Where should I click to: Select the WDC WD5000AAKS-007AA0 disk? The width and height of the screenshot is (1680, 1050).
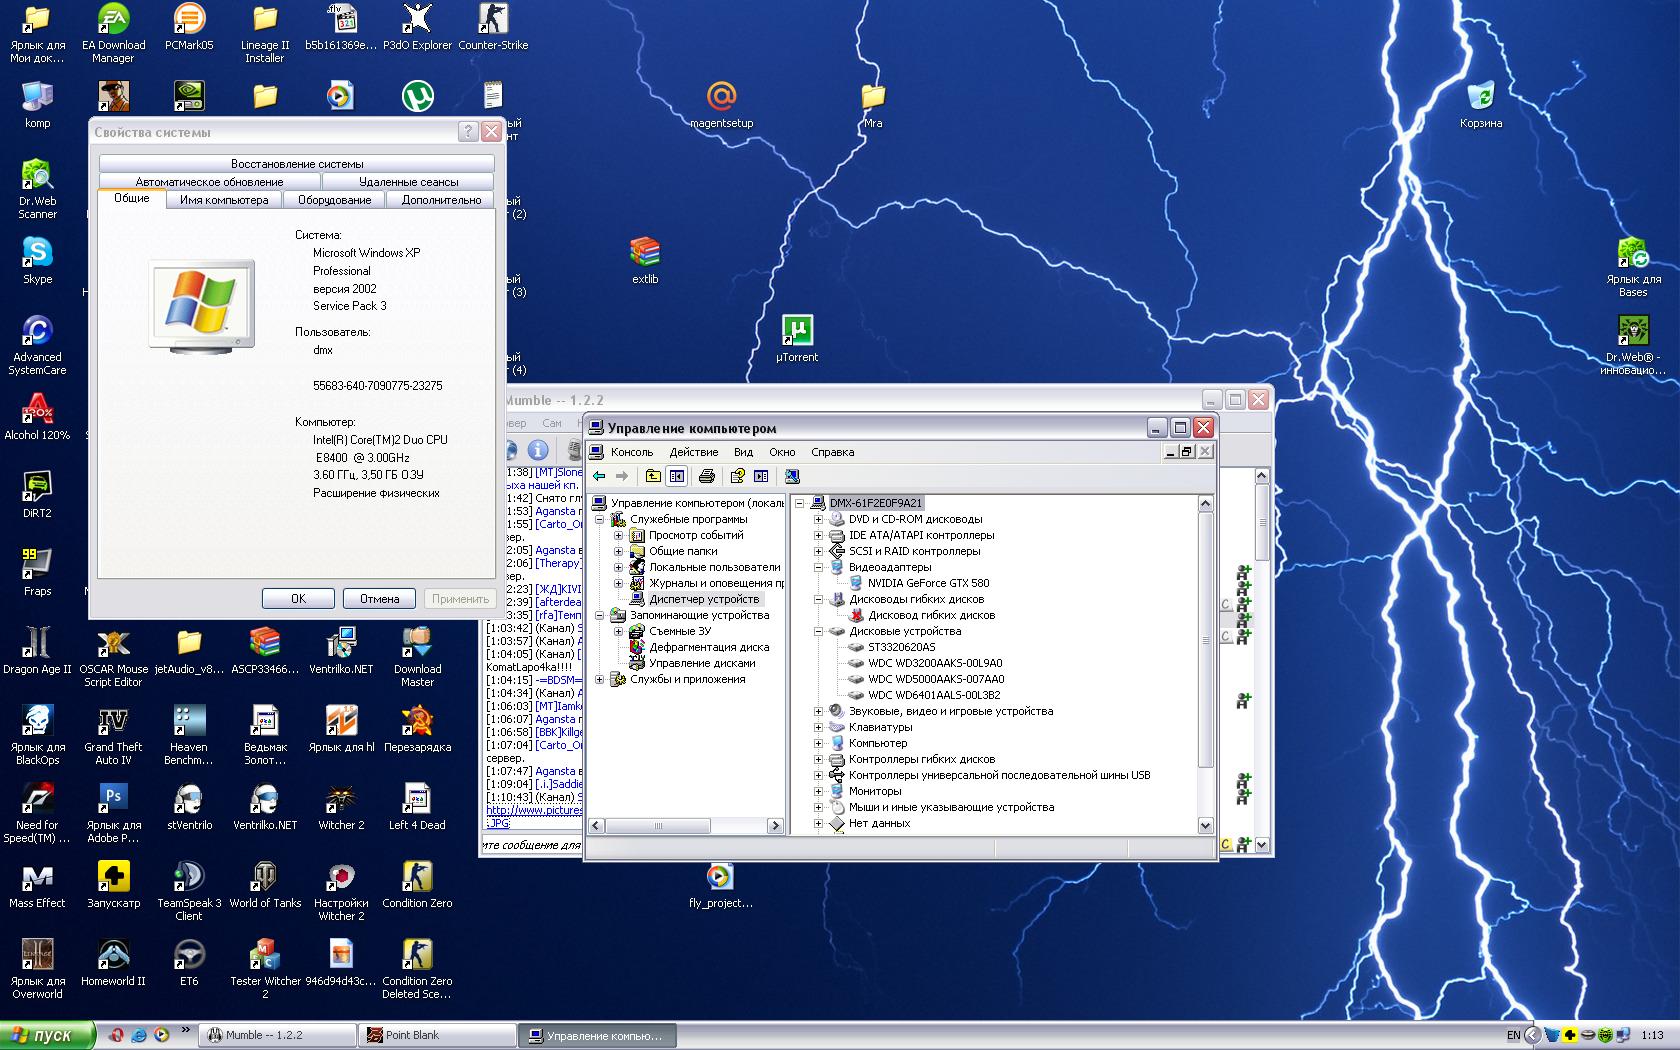pyautogui.click(x=936, y=679)
